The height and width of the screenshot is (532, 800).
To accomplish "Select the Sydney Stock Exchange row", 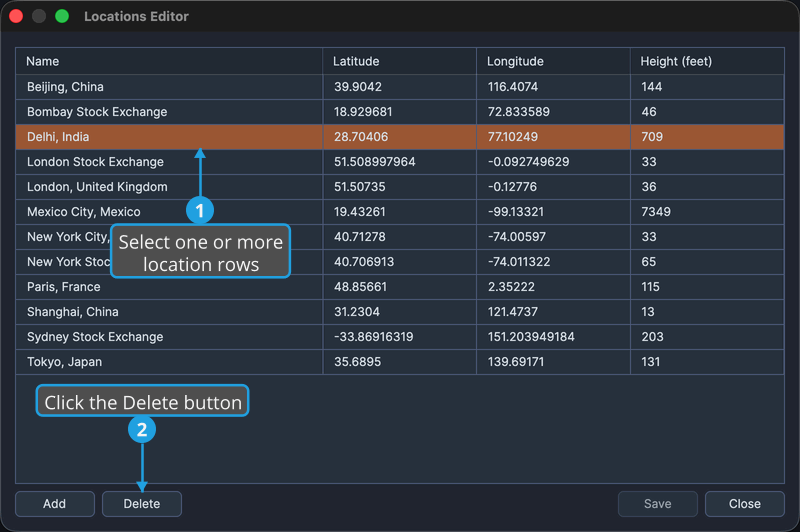I will click(x=399, y=337).
